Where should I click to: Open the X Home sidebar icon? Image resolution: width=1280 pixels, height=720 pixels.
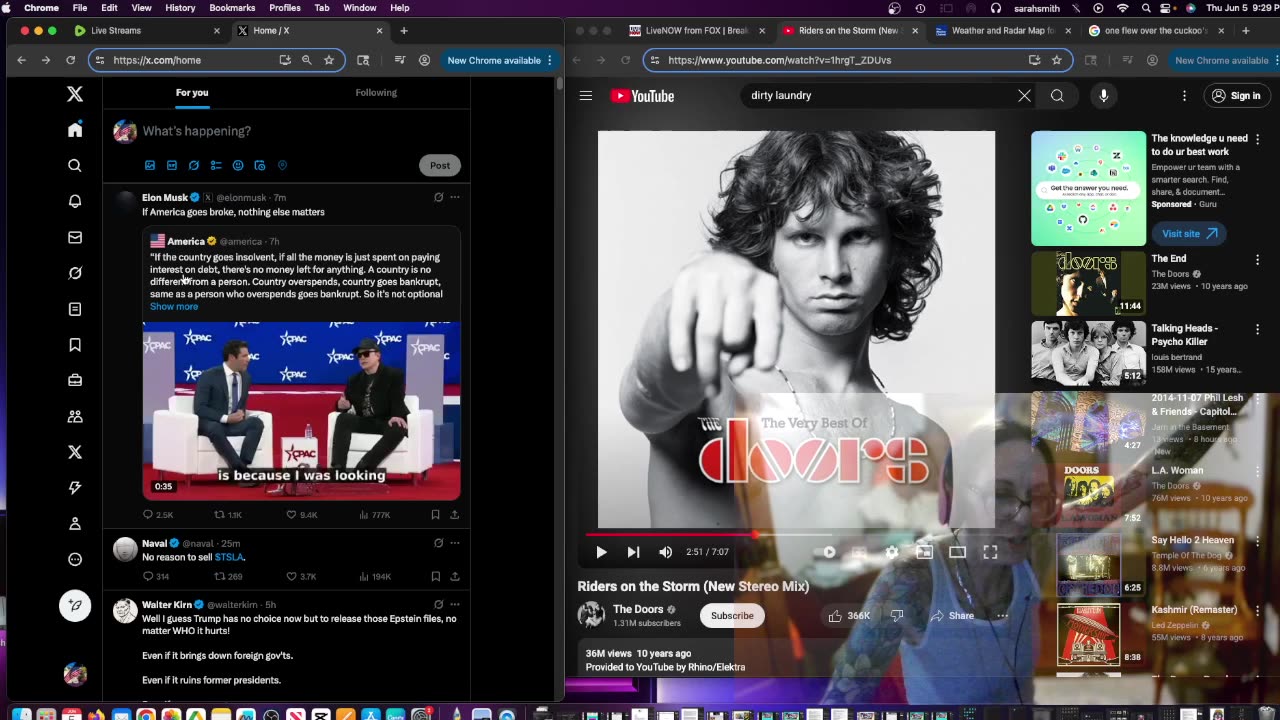[75, 130]
